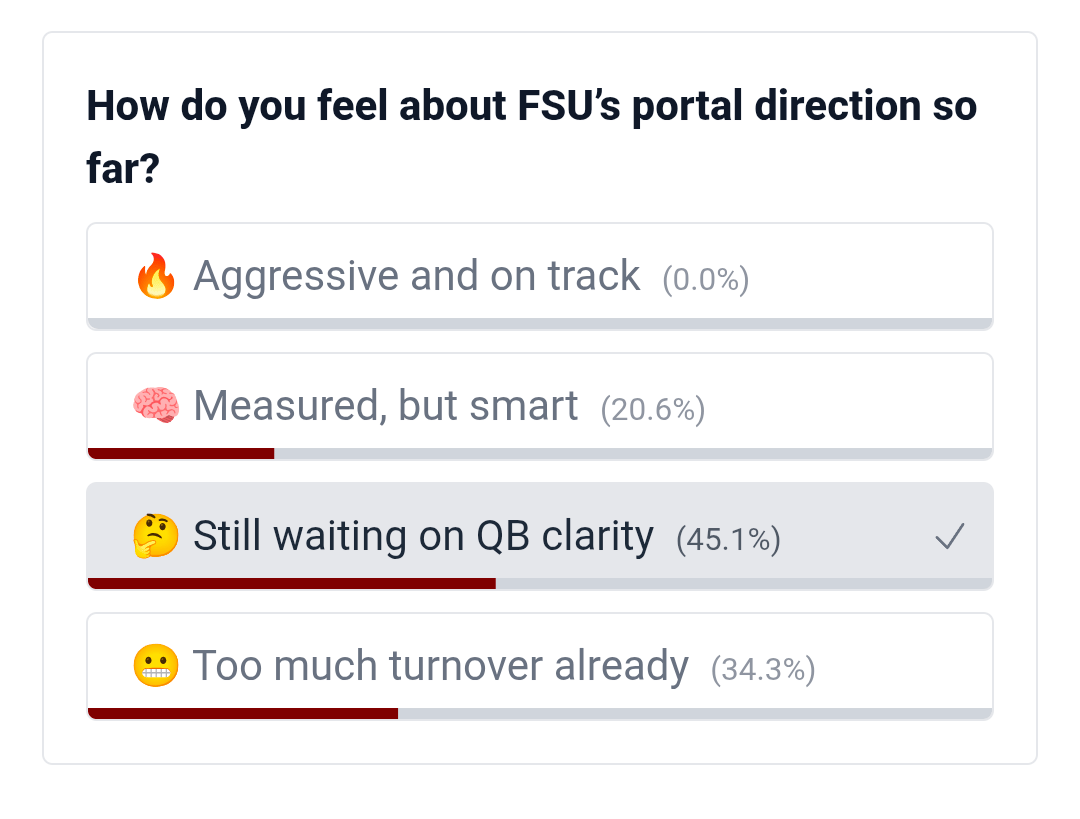Screen dimensions: 1080x819
Task: Click the thinking face emoji
Action: [155, 537]
